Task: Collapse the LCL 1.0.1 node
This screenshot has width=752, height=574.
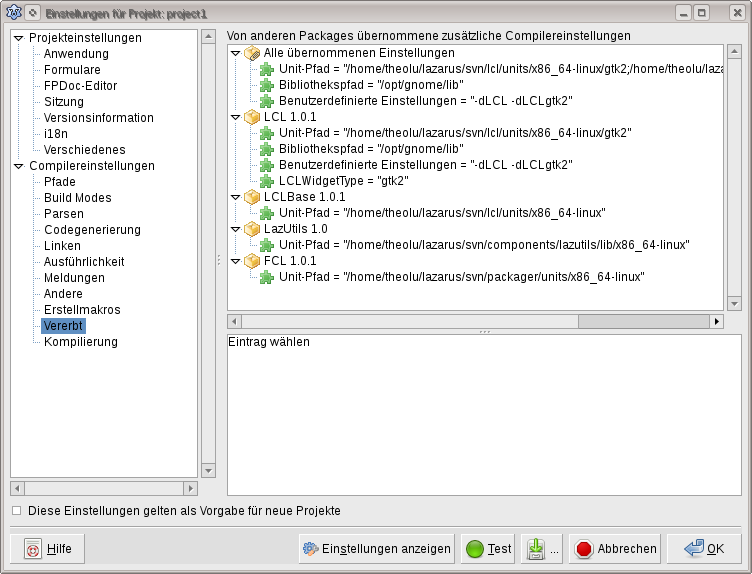Action: pos(236,117)
